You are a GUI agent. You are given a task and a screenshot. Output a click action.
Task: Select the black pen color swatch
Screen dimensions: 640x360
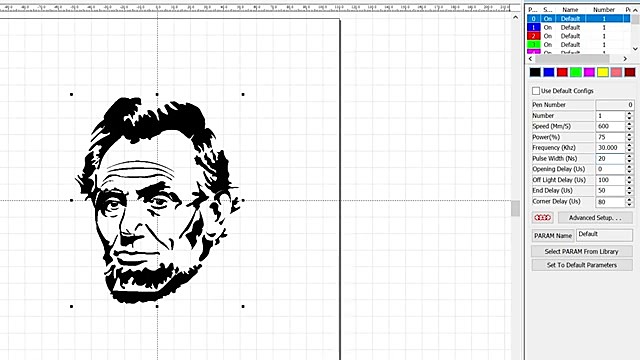point(535,72)
